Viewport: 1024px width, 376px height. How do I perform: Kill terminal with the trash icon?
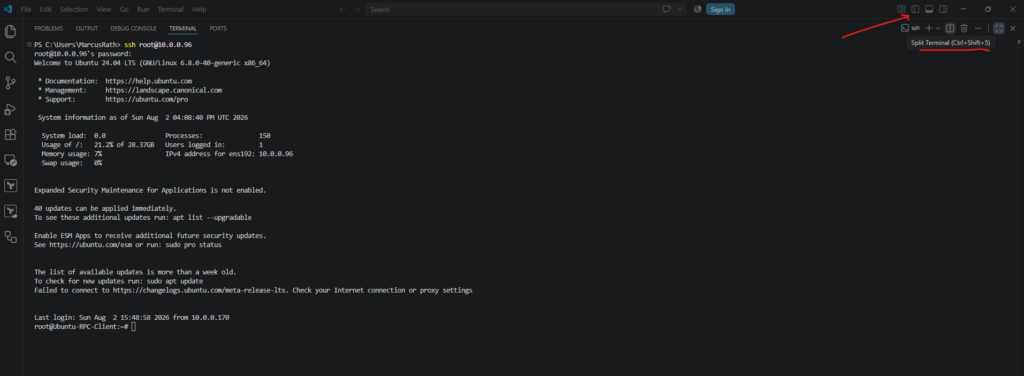click(964, 28)
